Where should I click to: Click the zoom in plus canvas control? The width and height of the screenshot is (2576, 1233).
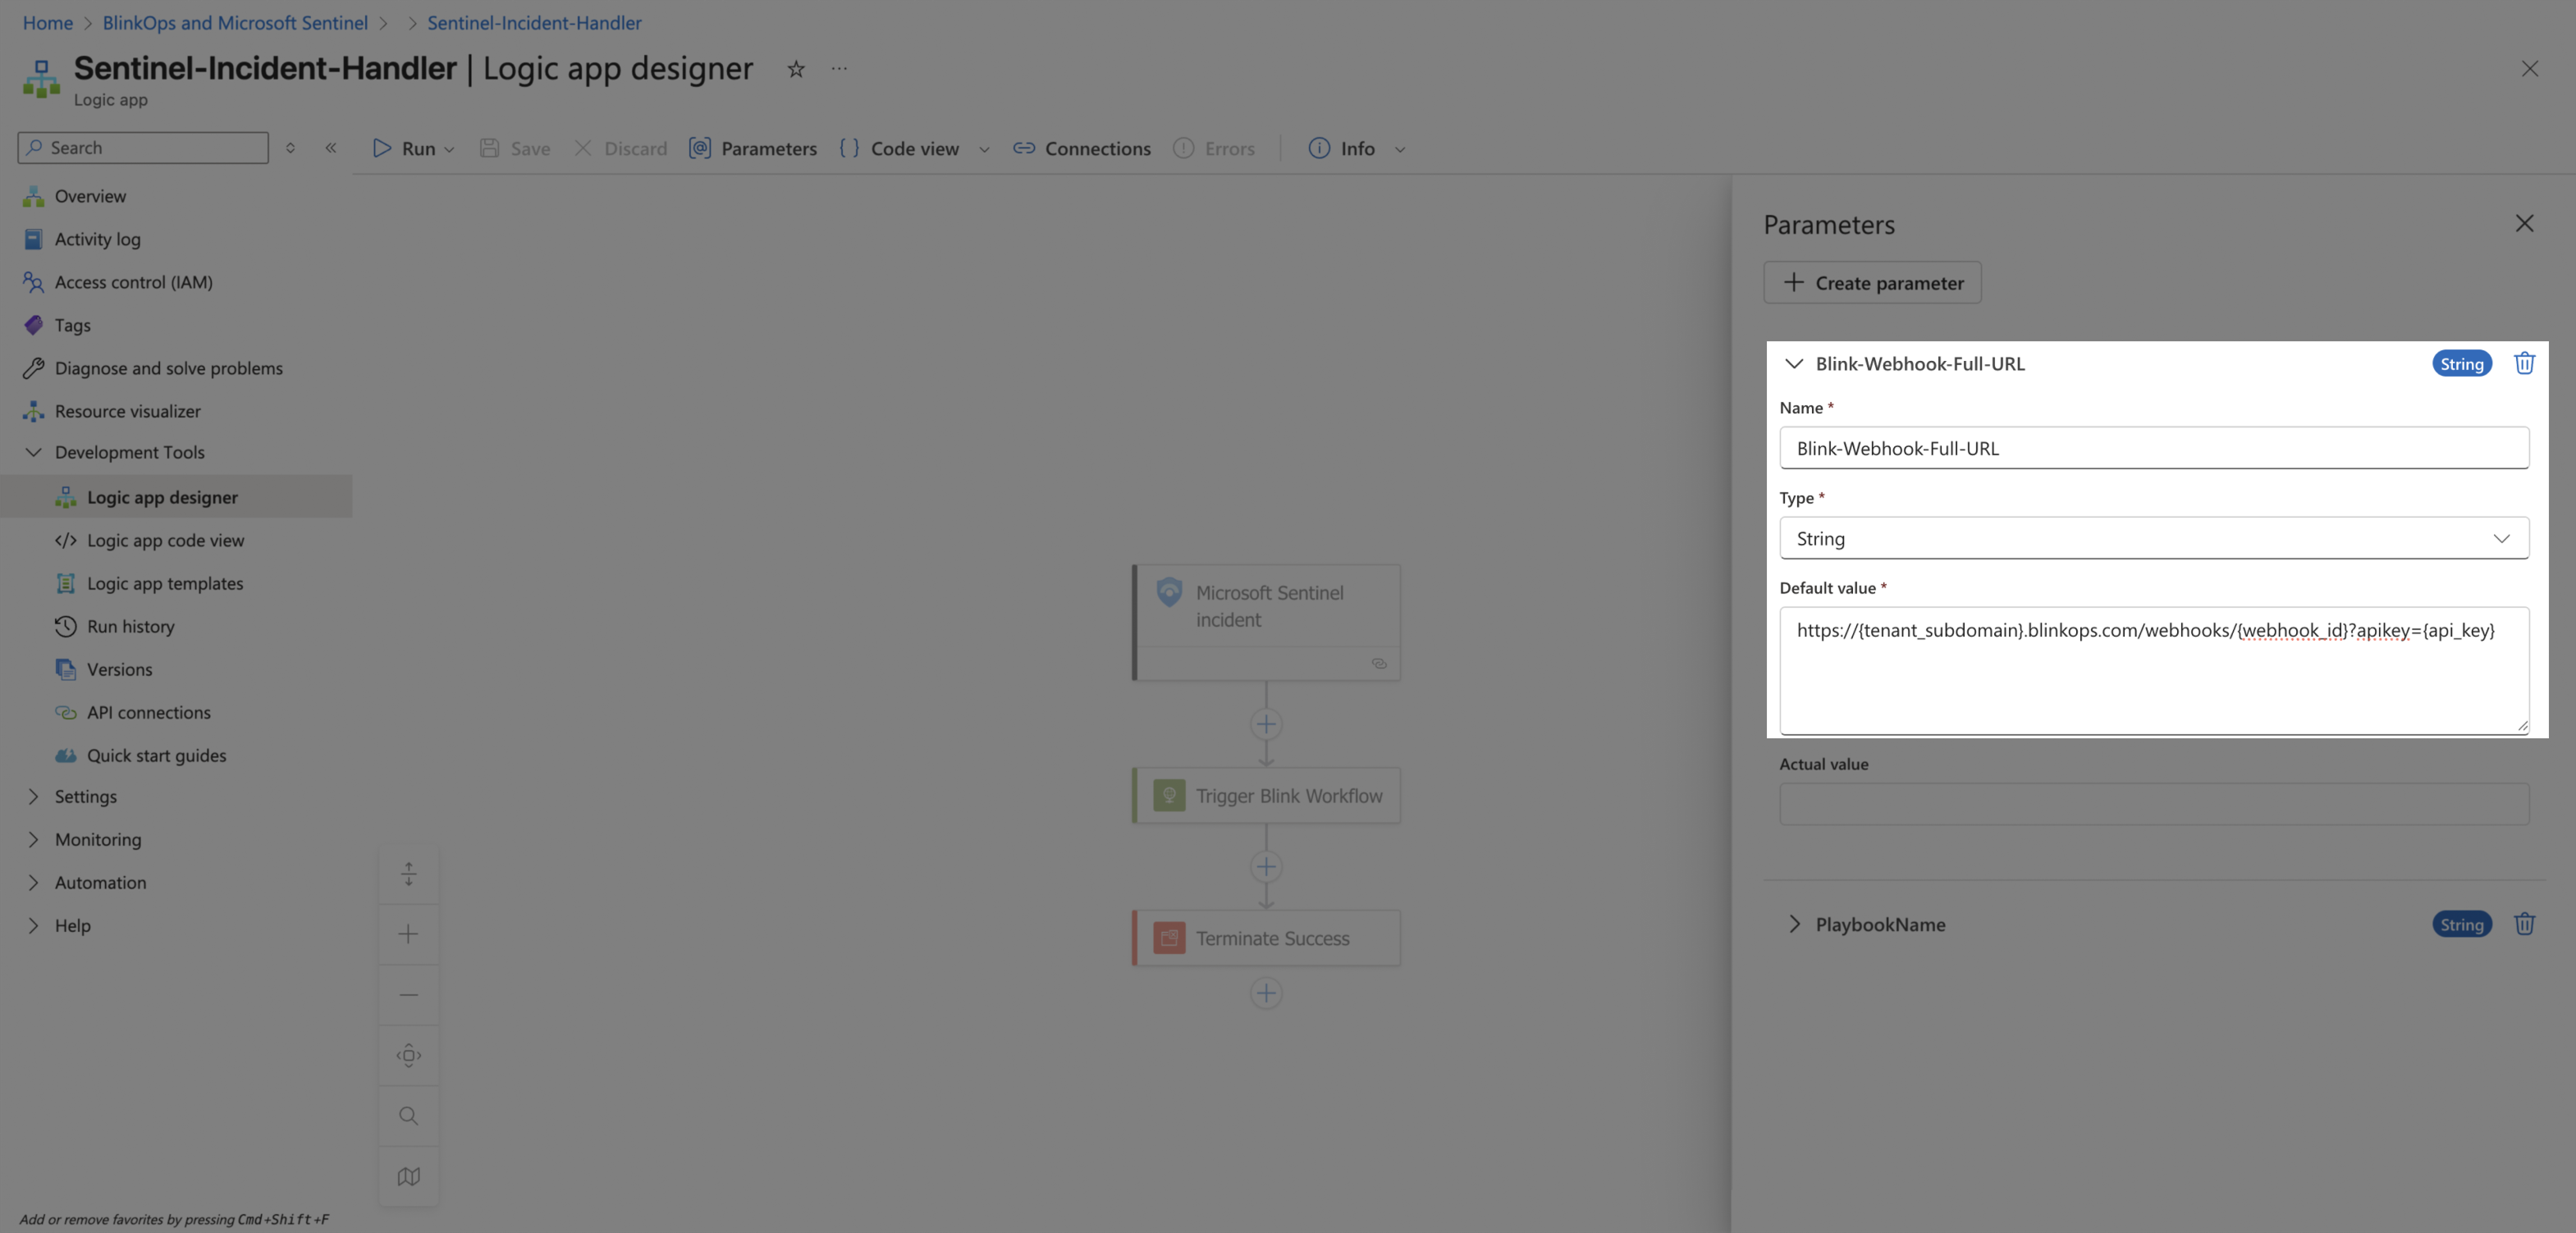pos(408,934)
